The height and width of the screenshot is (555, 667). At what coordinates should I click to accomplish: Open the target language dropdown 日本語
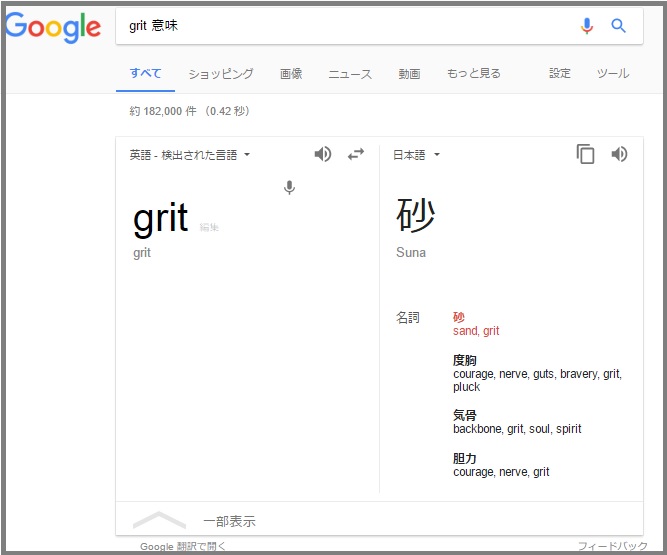point(416,155)
